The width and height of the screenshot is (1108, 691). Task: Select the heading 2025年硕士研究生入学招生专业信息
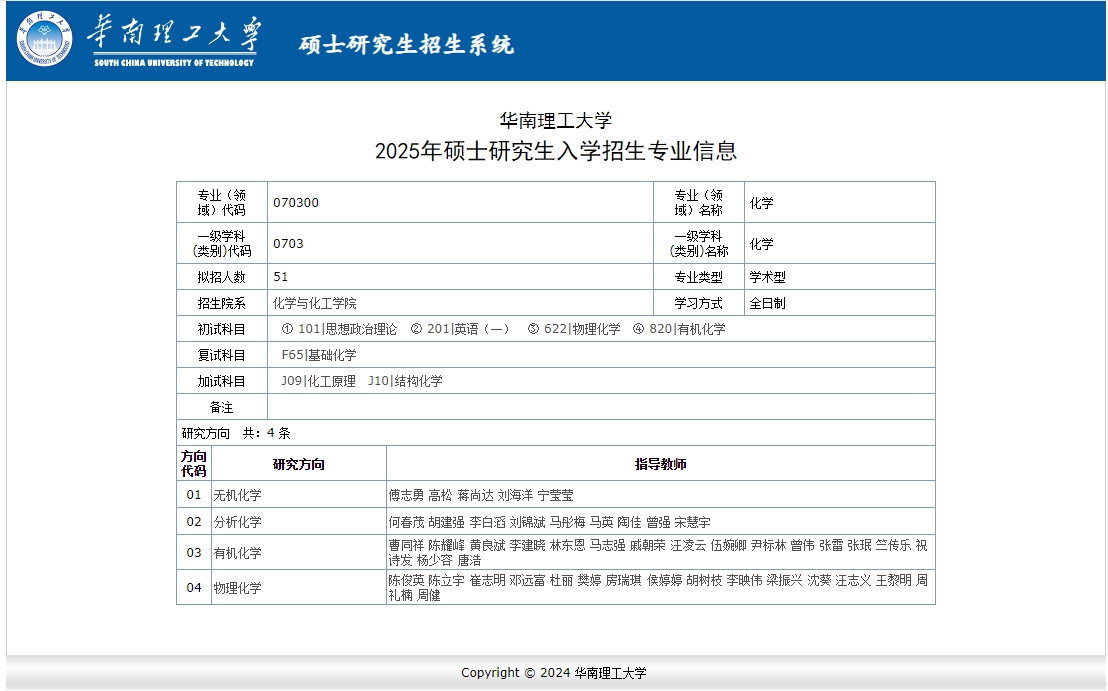555,150
